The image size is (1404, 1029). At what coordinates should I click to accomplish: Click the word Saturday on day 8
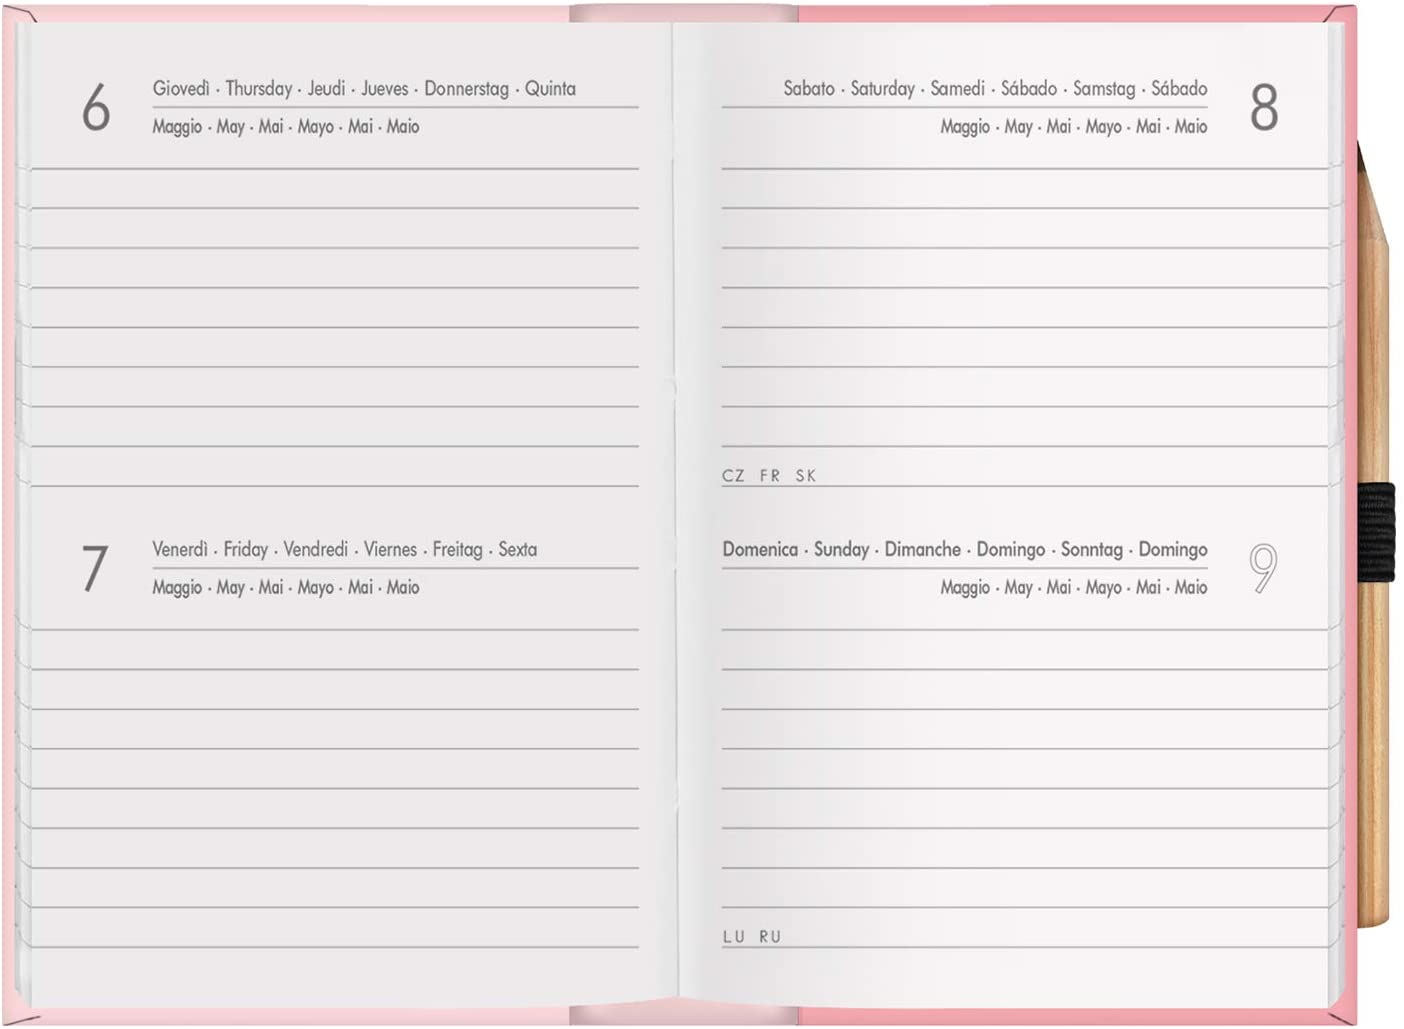pos(882,89)
